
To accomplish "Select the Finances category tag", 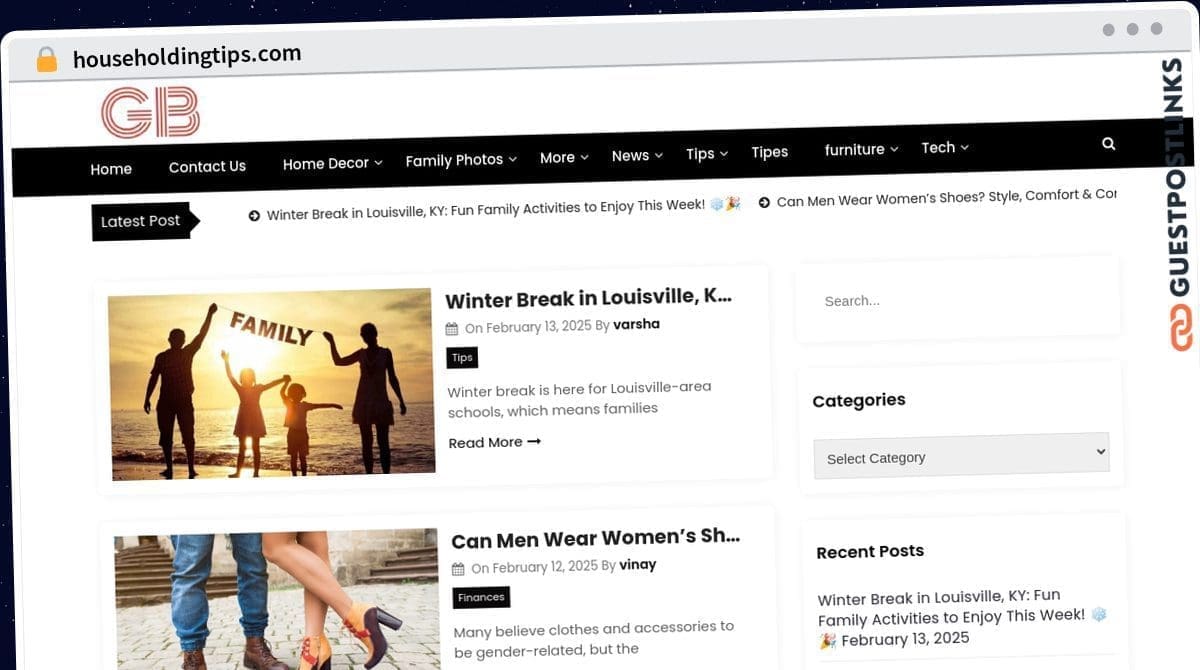I will click(x=481, y=597).
